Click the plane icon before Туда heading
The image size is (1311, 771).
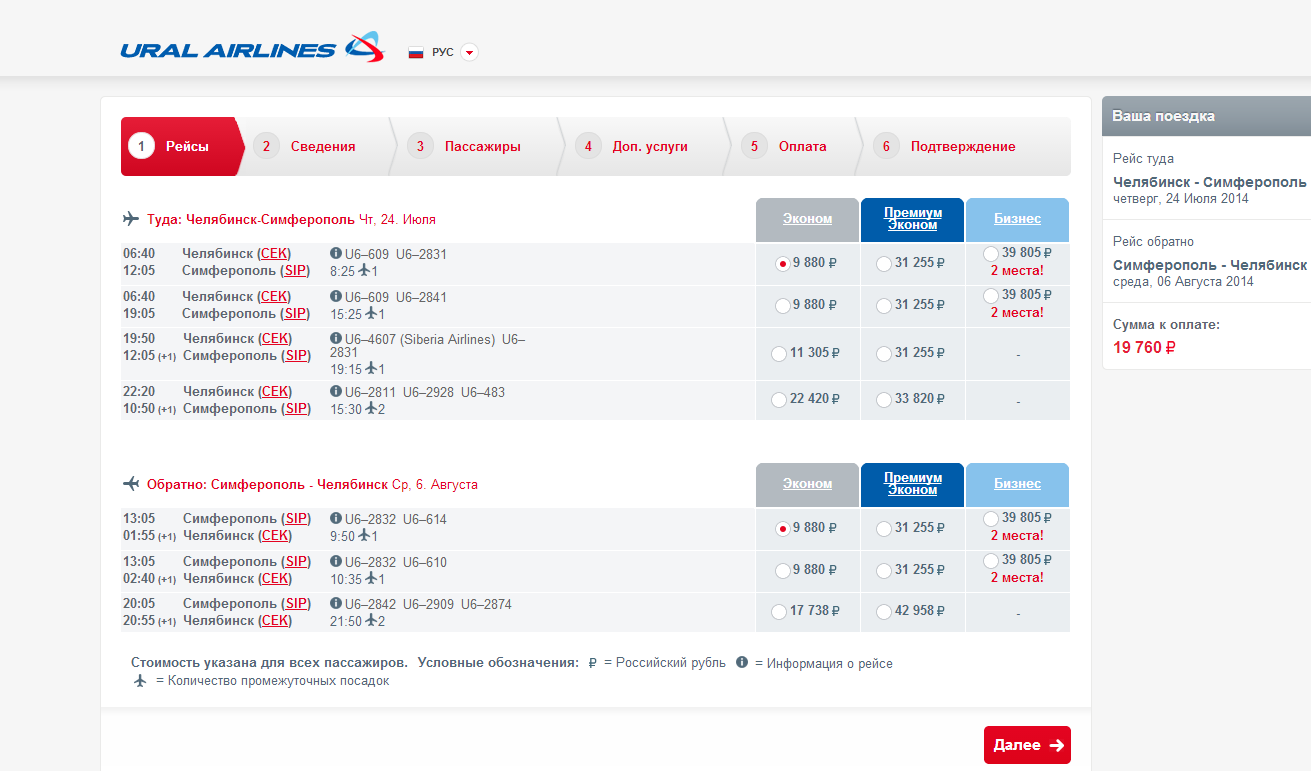tap(130, 219)
